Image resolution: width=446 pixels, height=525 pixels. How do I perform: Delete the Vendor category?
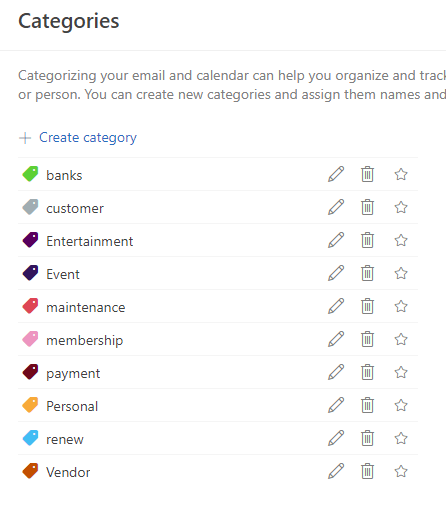pyautogui.click(x=367, y=471)
